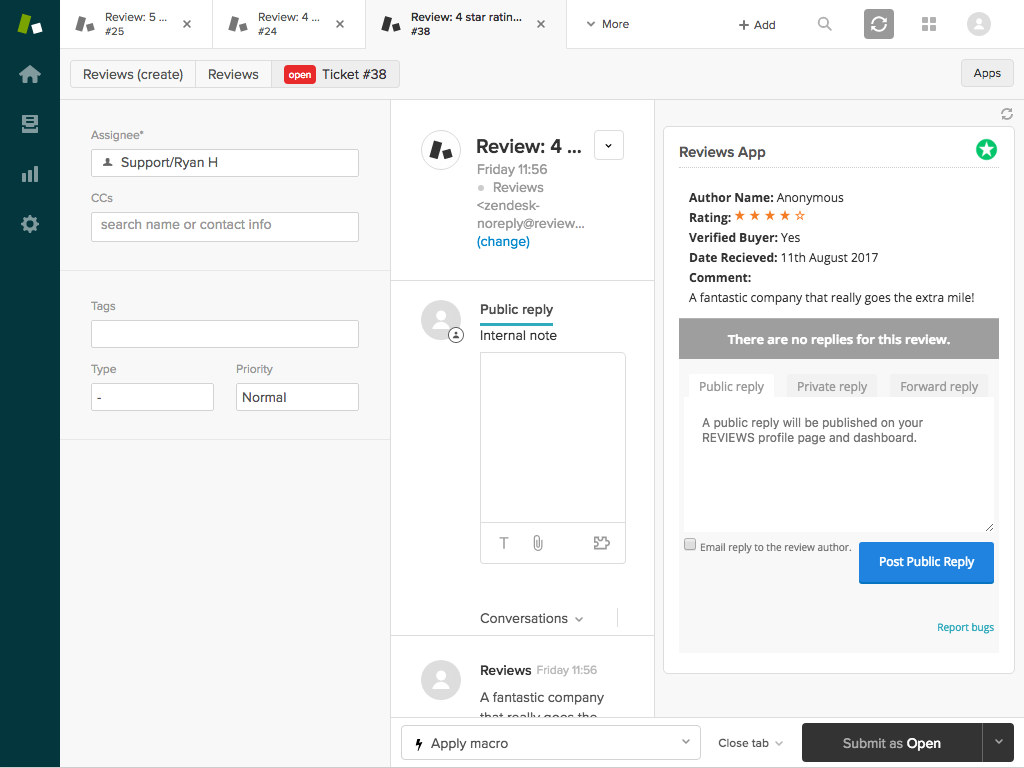1024x768 pixels.
Task: Expand the ticket subject actions caret
Action: coord(608,145)
